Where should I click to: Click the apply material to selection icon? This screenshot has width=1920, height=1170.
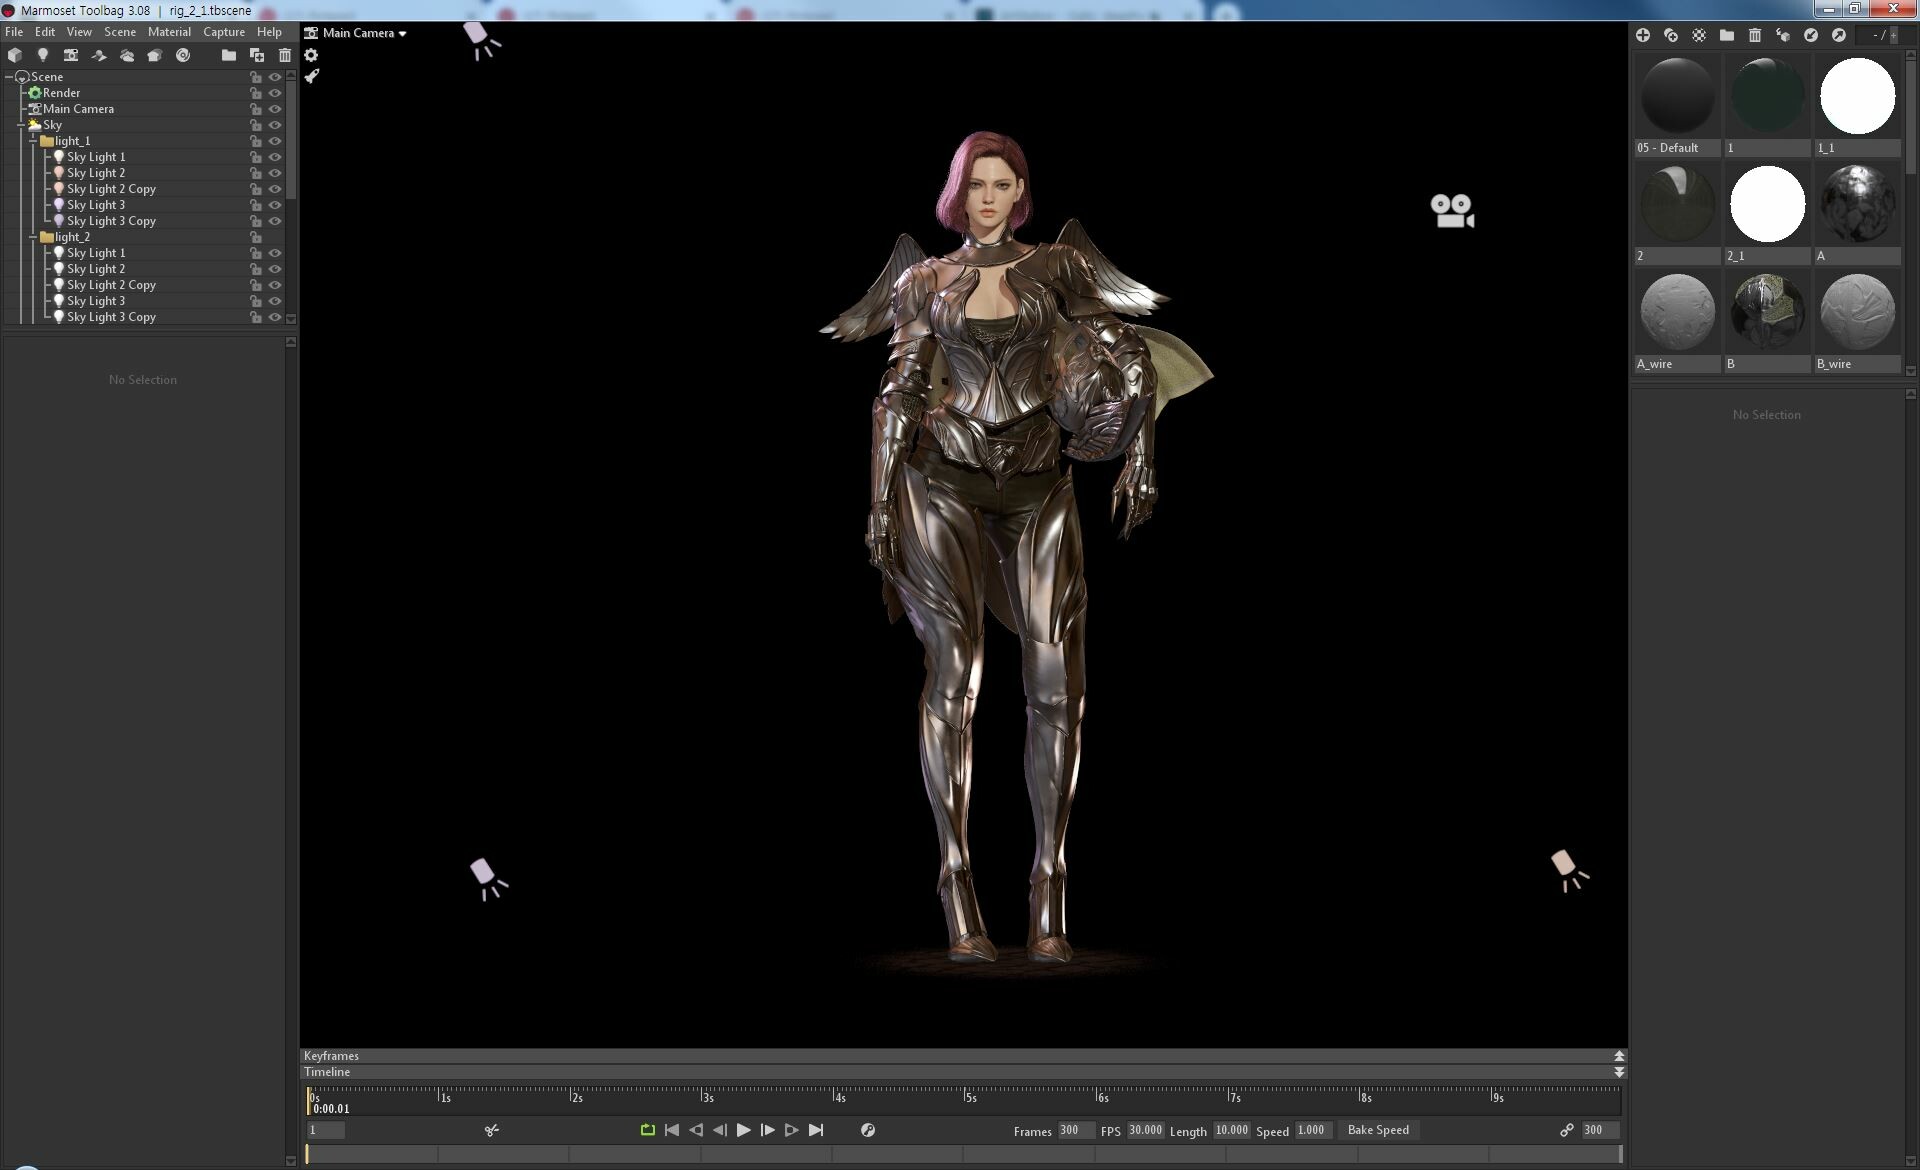pyautogui.click(x=1782, y=35)
